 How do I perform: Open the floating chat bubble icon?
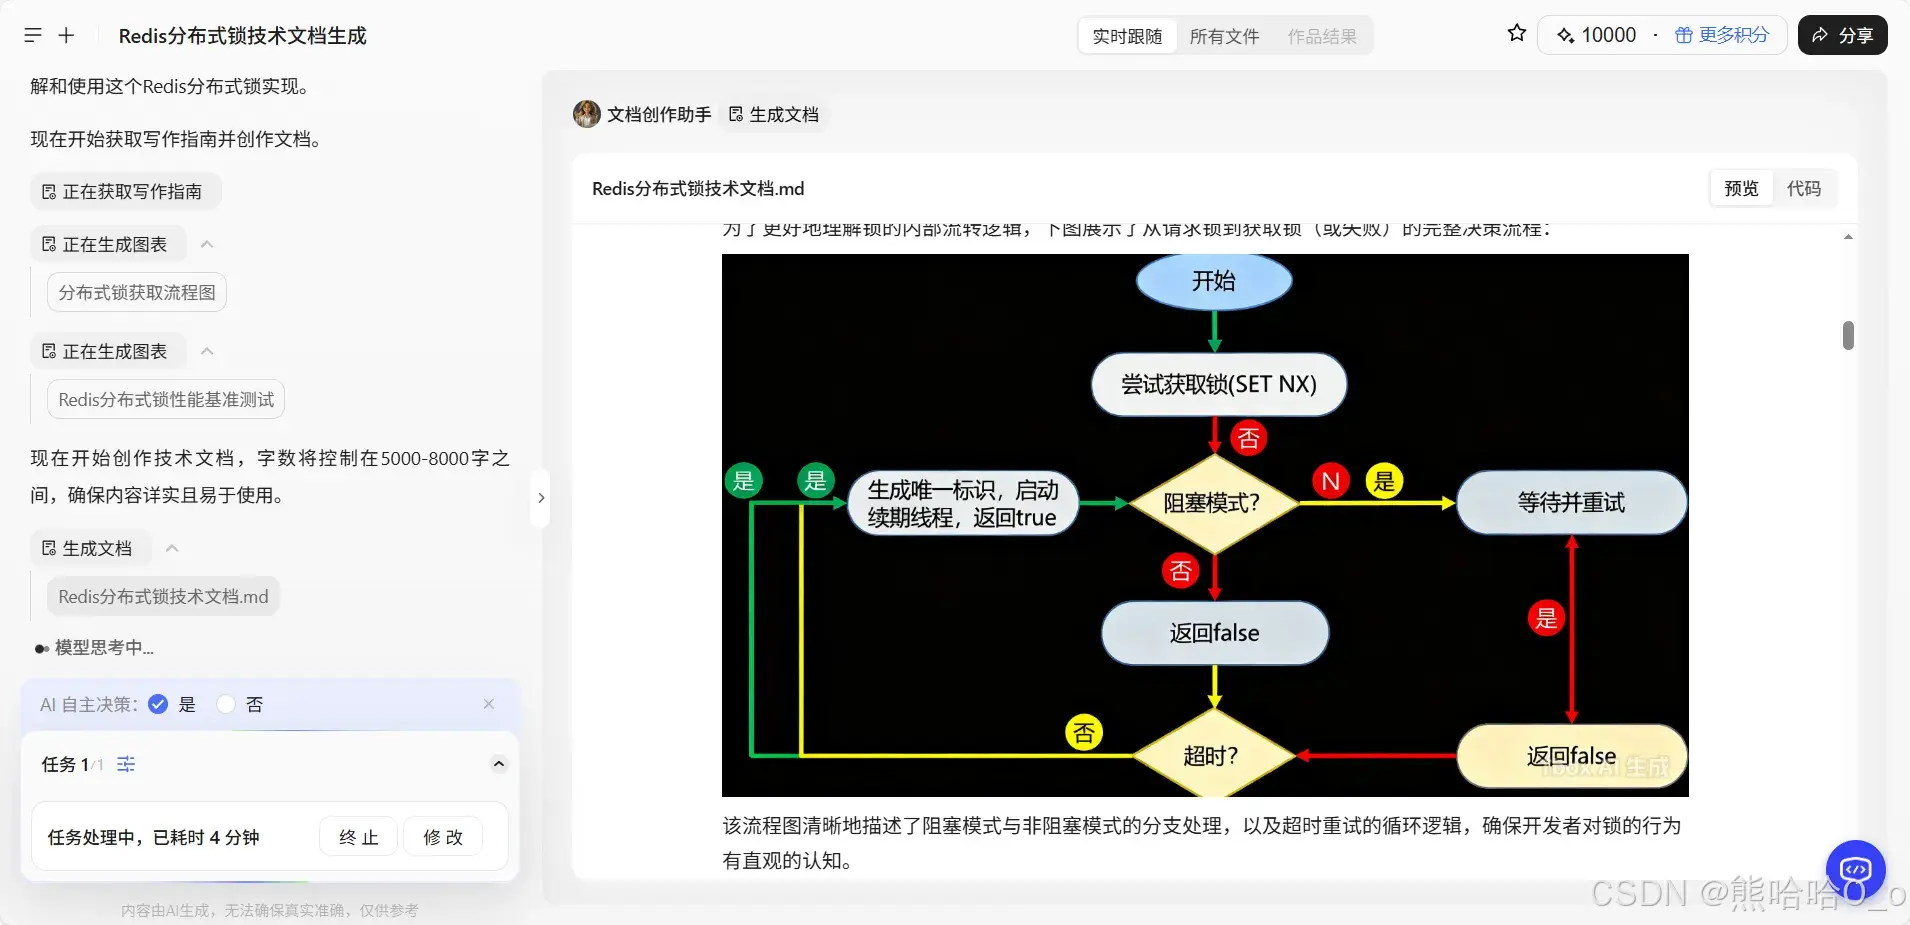pyautogui.click(x=1856, y=869)
